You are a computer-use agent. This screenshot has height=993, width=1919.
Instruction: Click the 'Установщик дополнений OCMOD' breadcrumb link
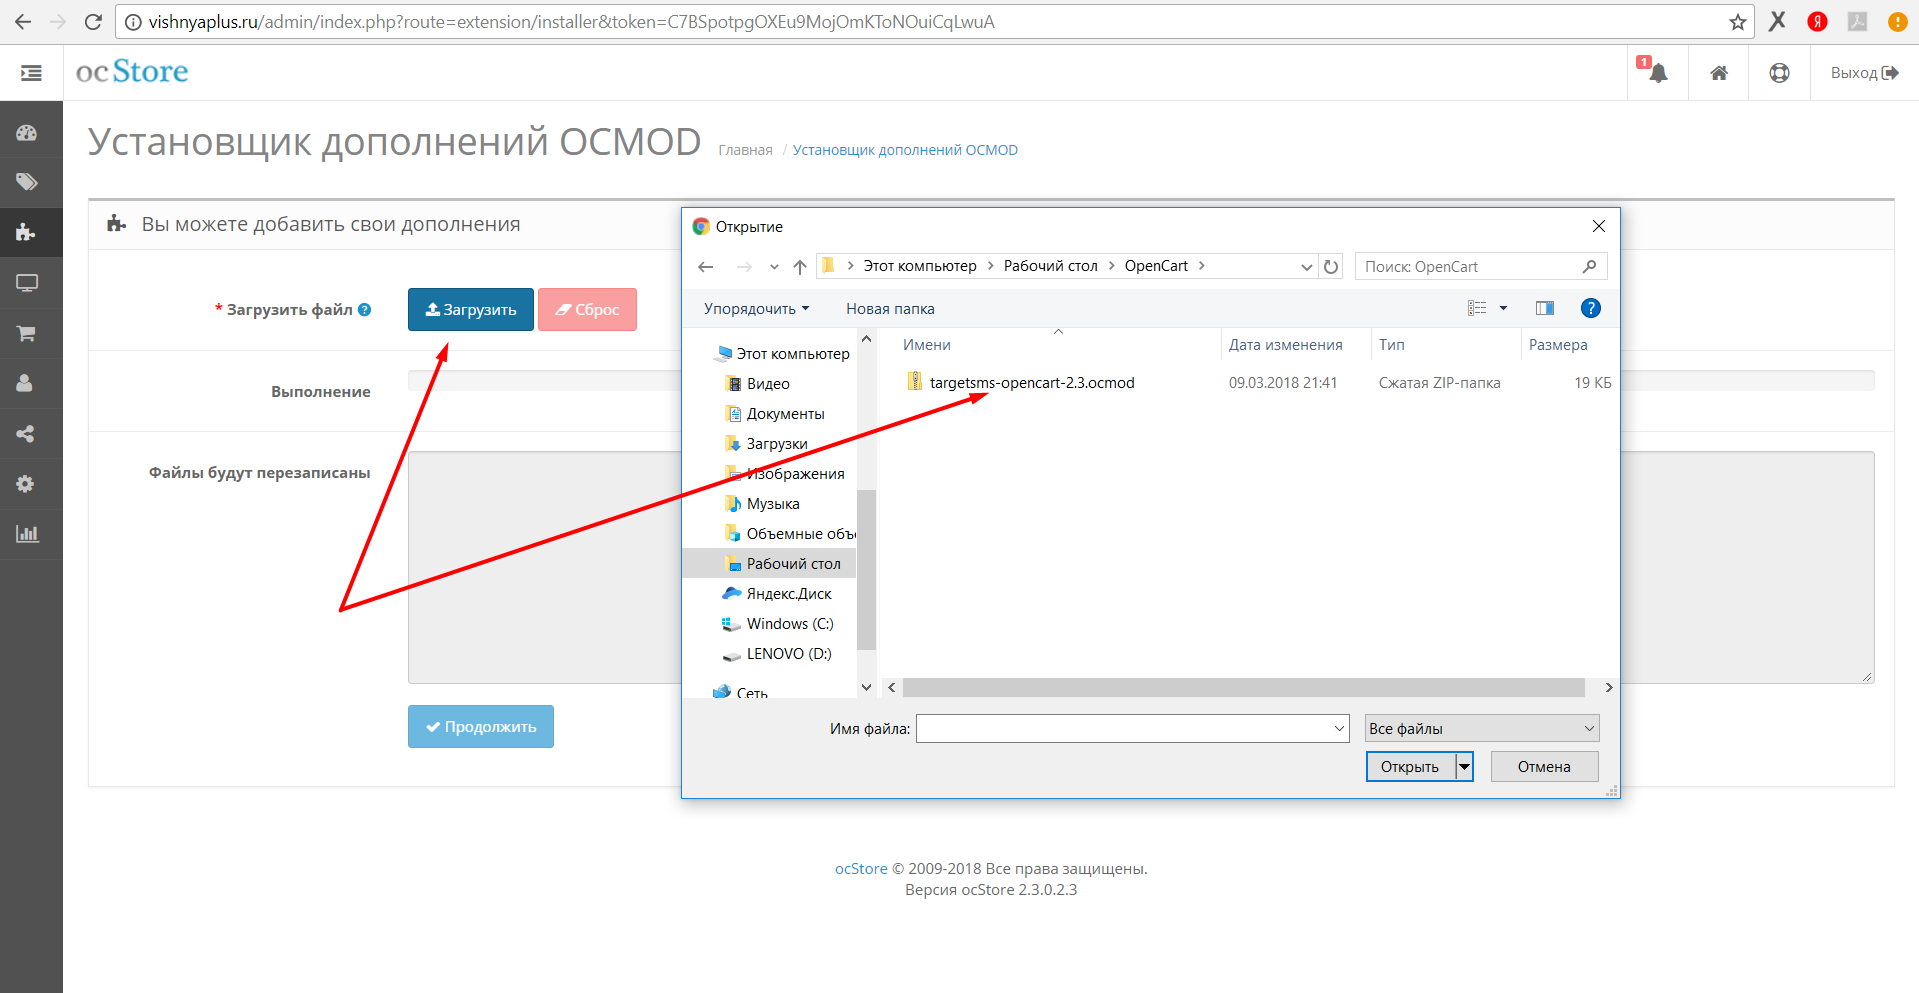[x=905, y=150]
